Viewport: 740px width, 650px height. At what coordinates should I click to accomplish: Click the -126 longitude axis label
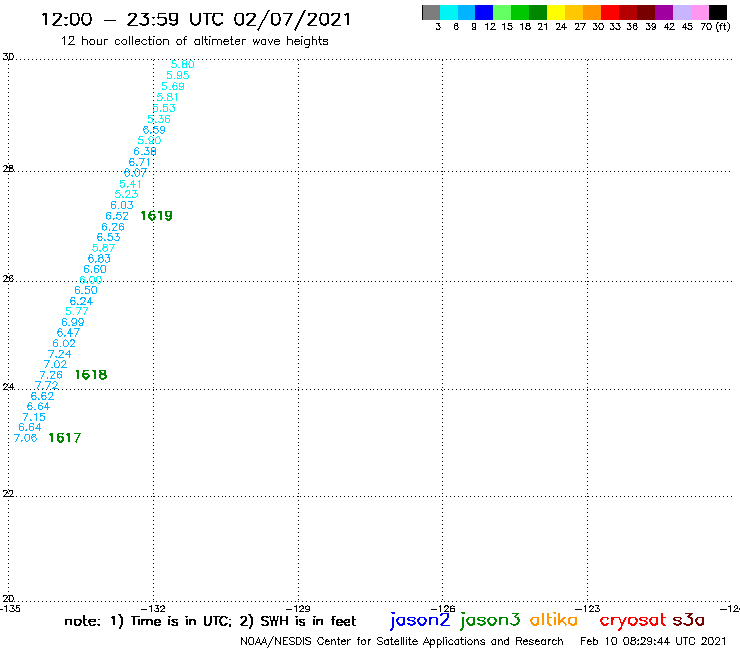pyautogui.click(x=443, y=608)
